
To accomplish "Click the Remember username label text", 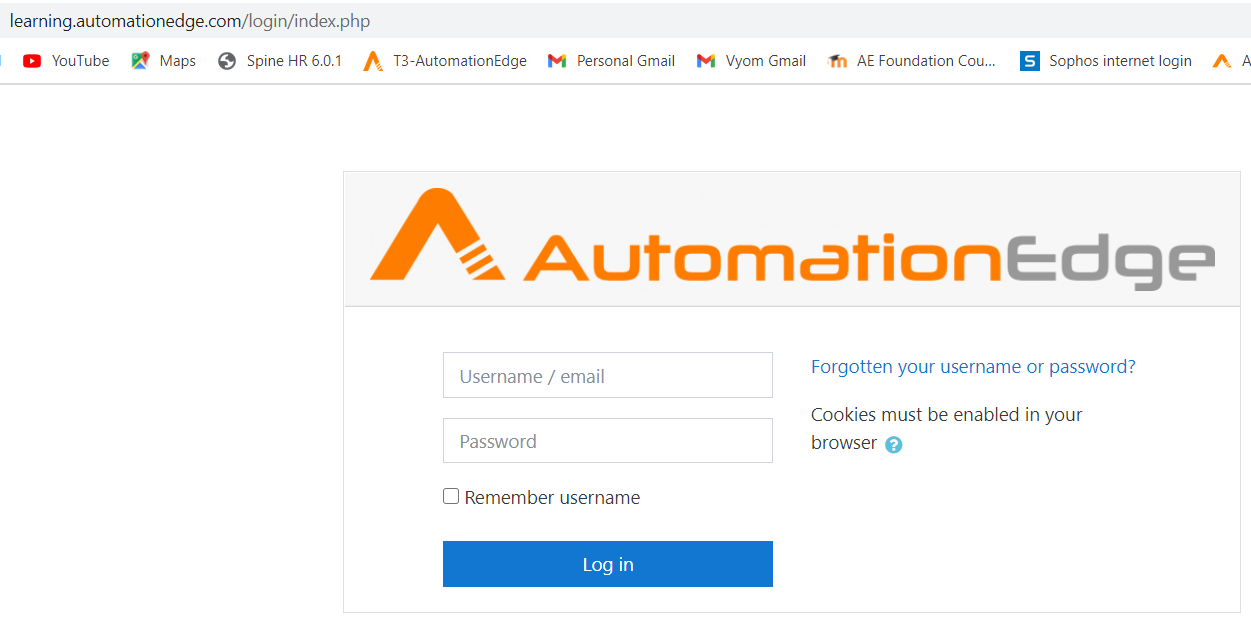I will tap(552, 498).
